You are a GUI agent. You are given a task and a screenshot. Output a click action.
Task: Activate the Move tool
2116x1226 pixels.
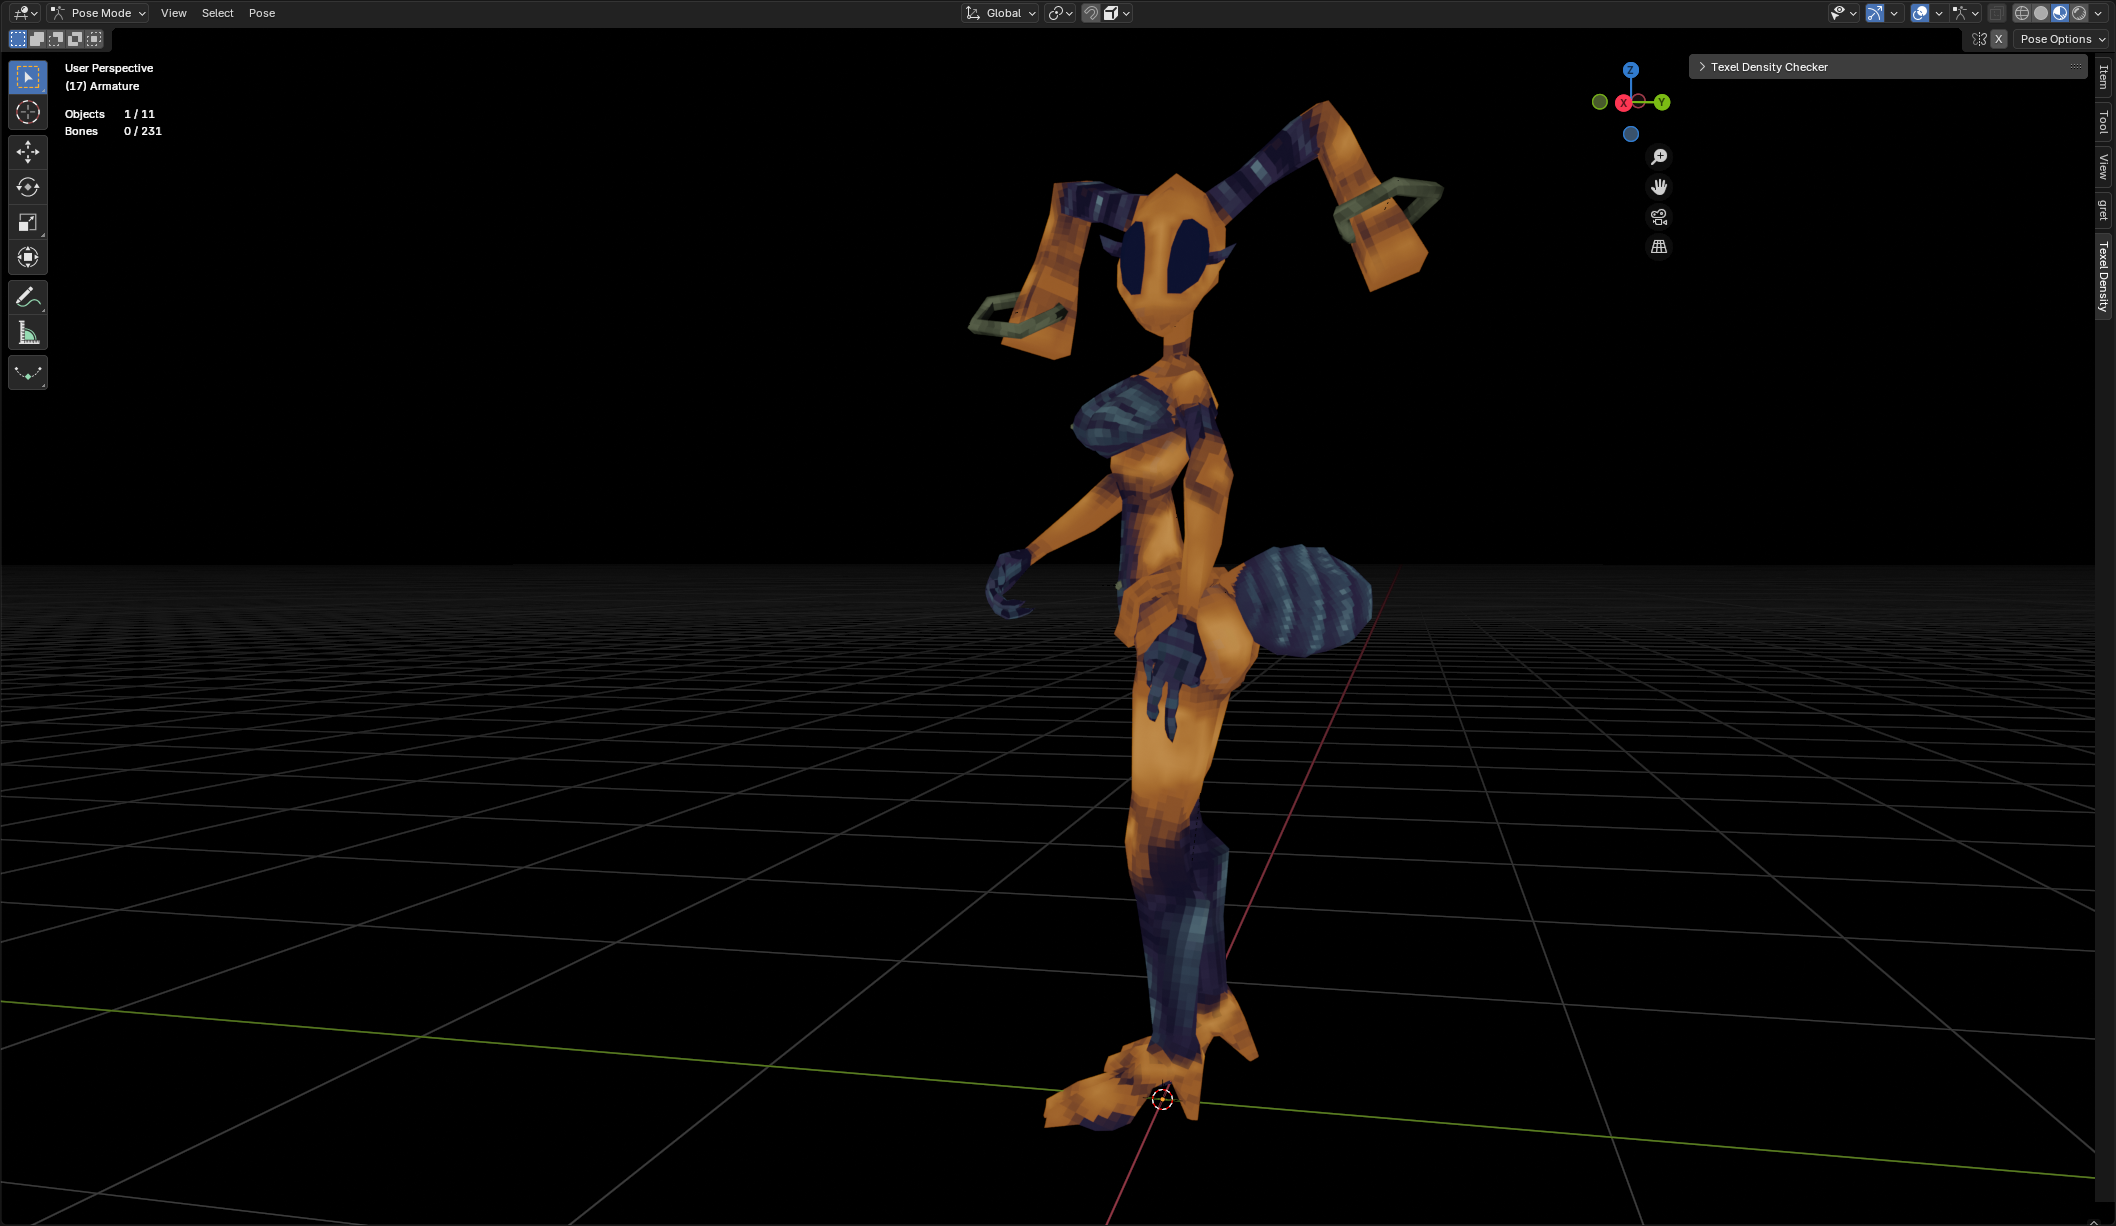pos(28,152)
